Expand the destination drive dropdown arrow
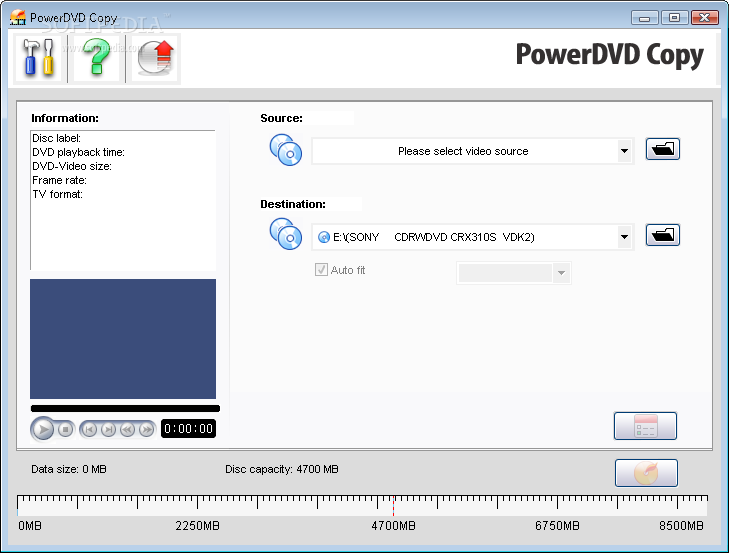This screenshot has height=553, width=729. pos(624,237)
